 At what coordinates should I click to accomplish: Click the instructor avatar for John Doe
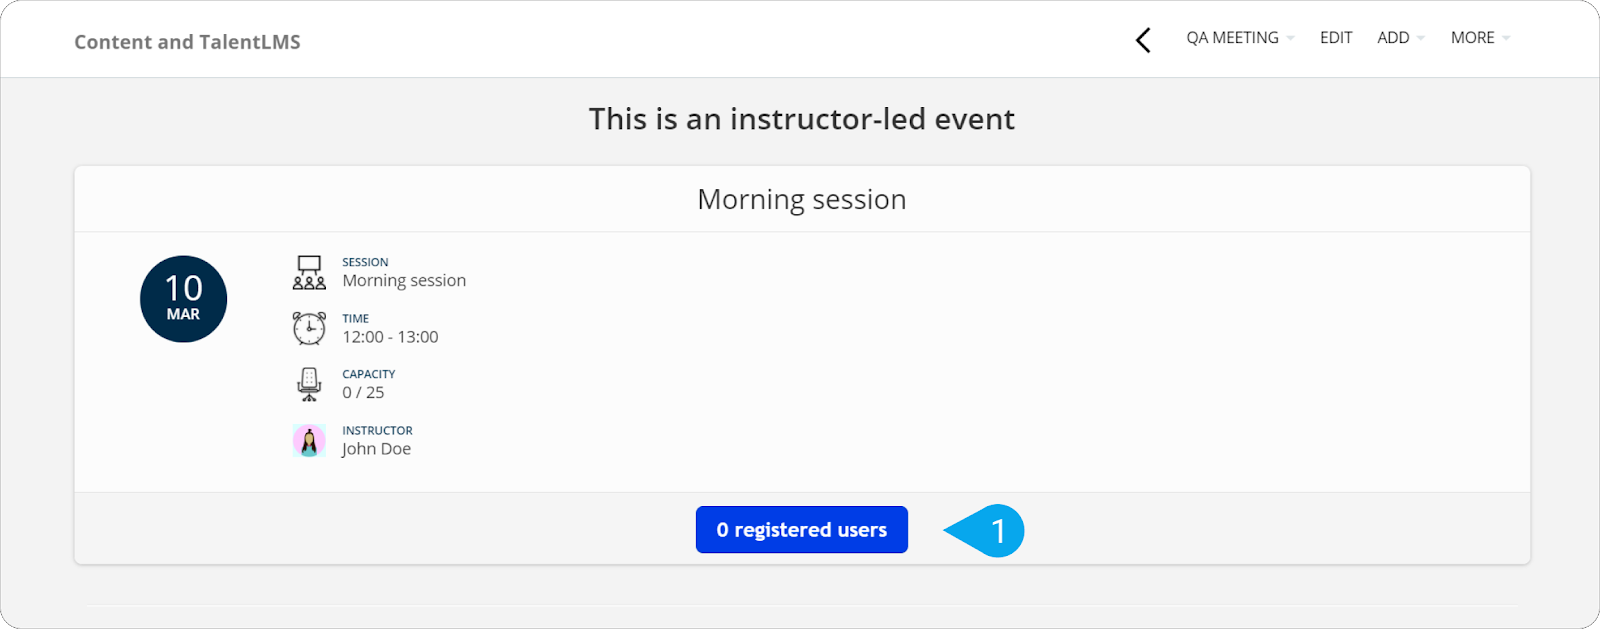[309, 440]
